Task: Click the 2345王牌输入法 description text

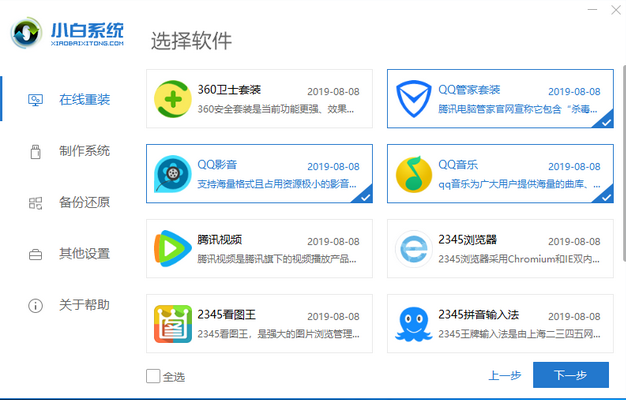Action: click(x=519, y=334)
